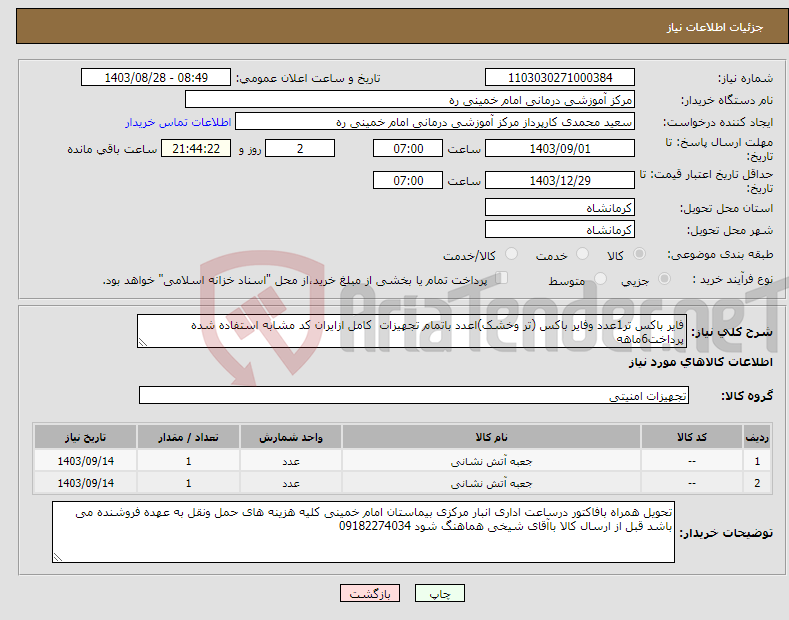Click price validity hour 07:00 field
The image size is (789, 620).
click(408, 180)
